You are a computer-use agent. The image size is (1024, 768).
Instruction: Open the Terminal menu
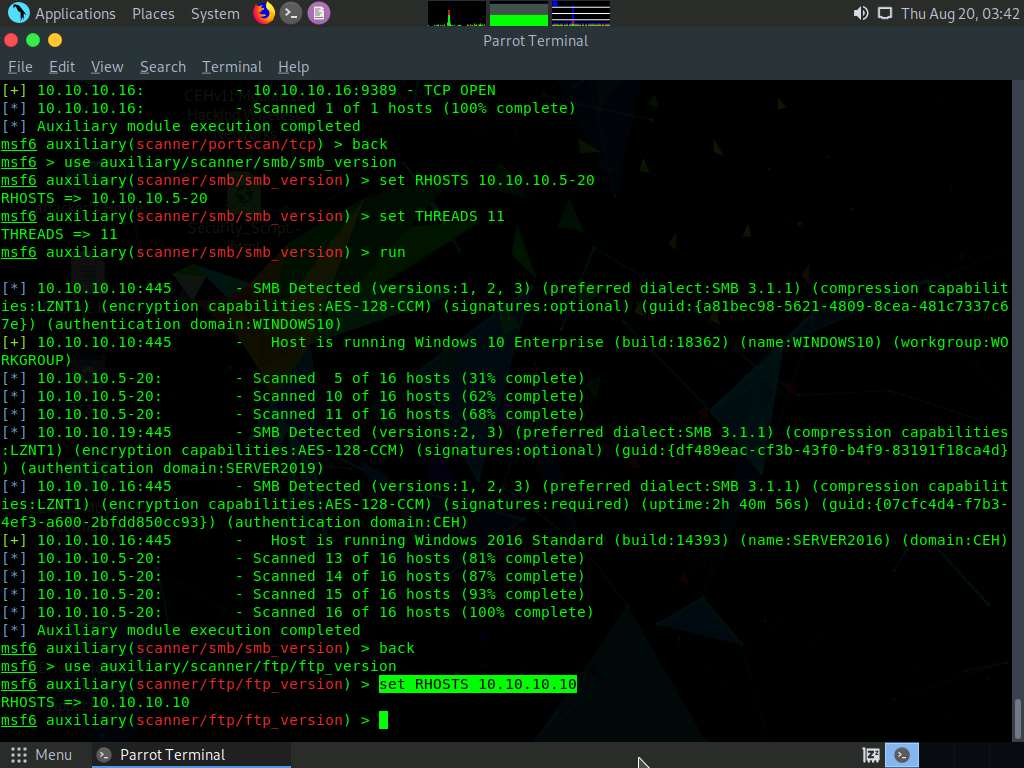point(232,67)
